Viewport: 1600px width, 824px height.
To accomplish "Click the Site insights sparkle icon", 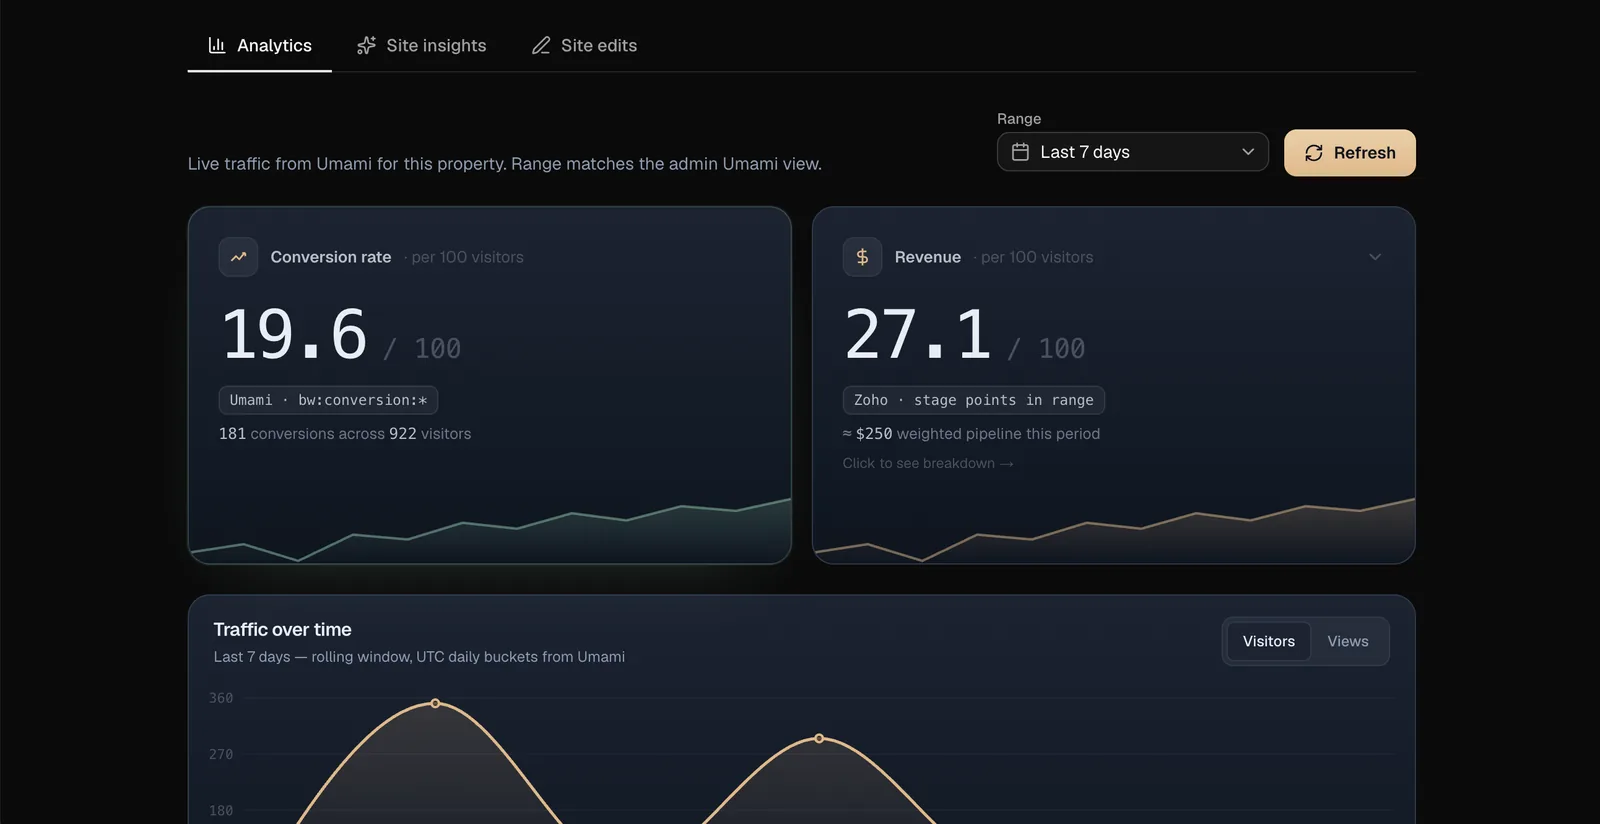I will tap(367, 45).
